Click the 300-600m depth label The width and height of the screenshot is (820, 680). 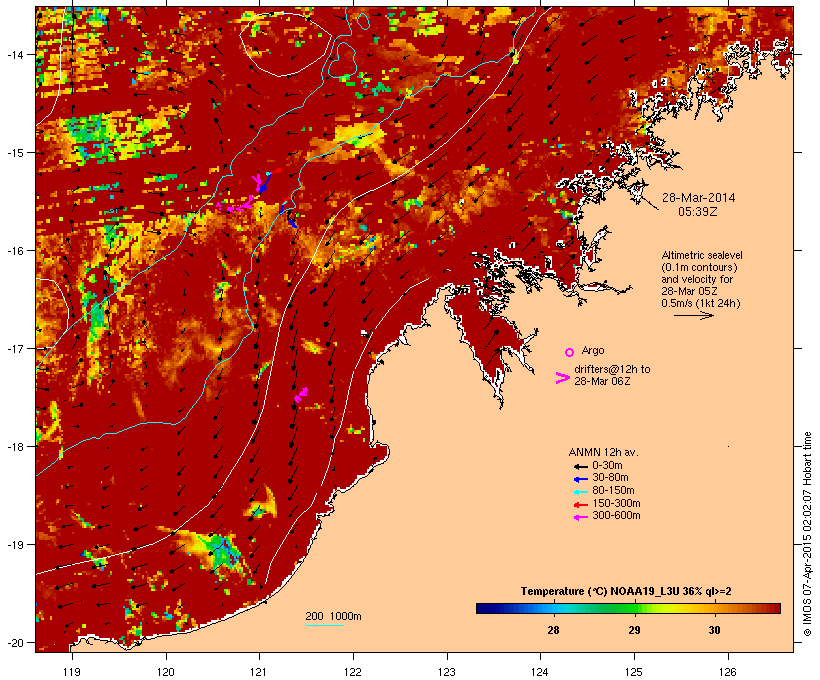coord(616,516)
